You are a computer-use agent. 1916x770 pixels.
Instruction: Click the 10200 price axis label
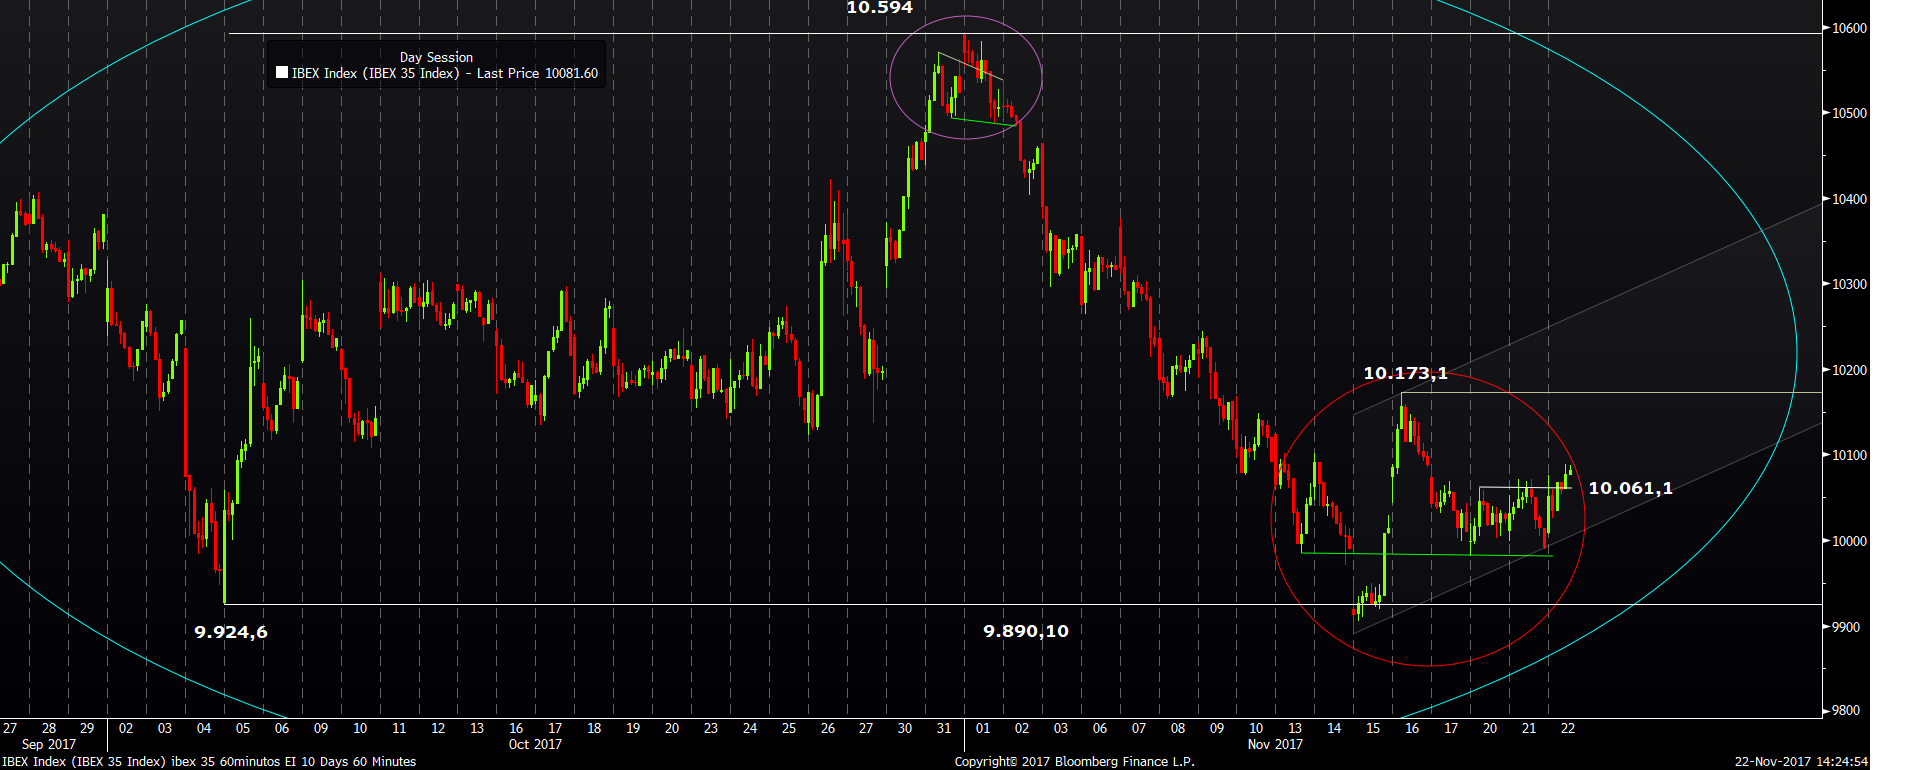pos(1849,370)
